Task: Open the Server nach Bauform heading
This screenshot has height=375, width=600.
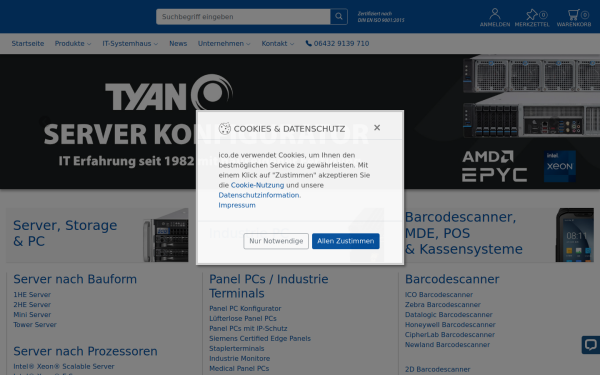Action: (75, 279)
